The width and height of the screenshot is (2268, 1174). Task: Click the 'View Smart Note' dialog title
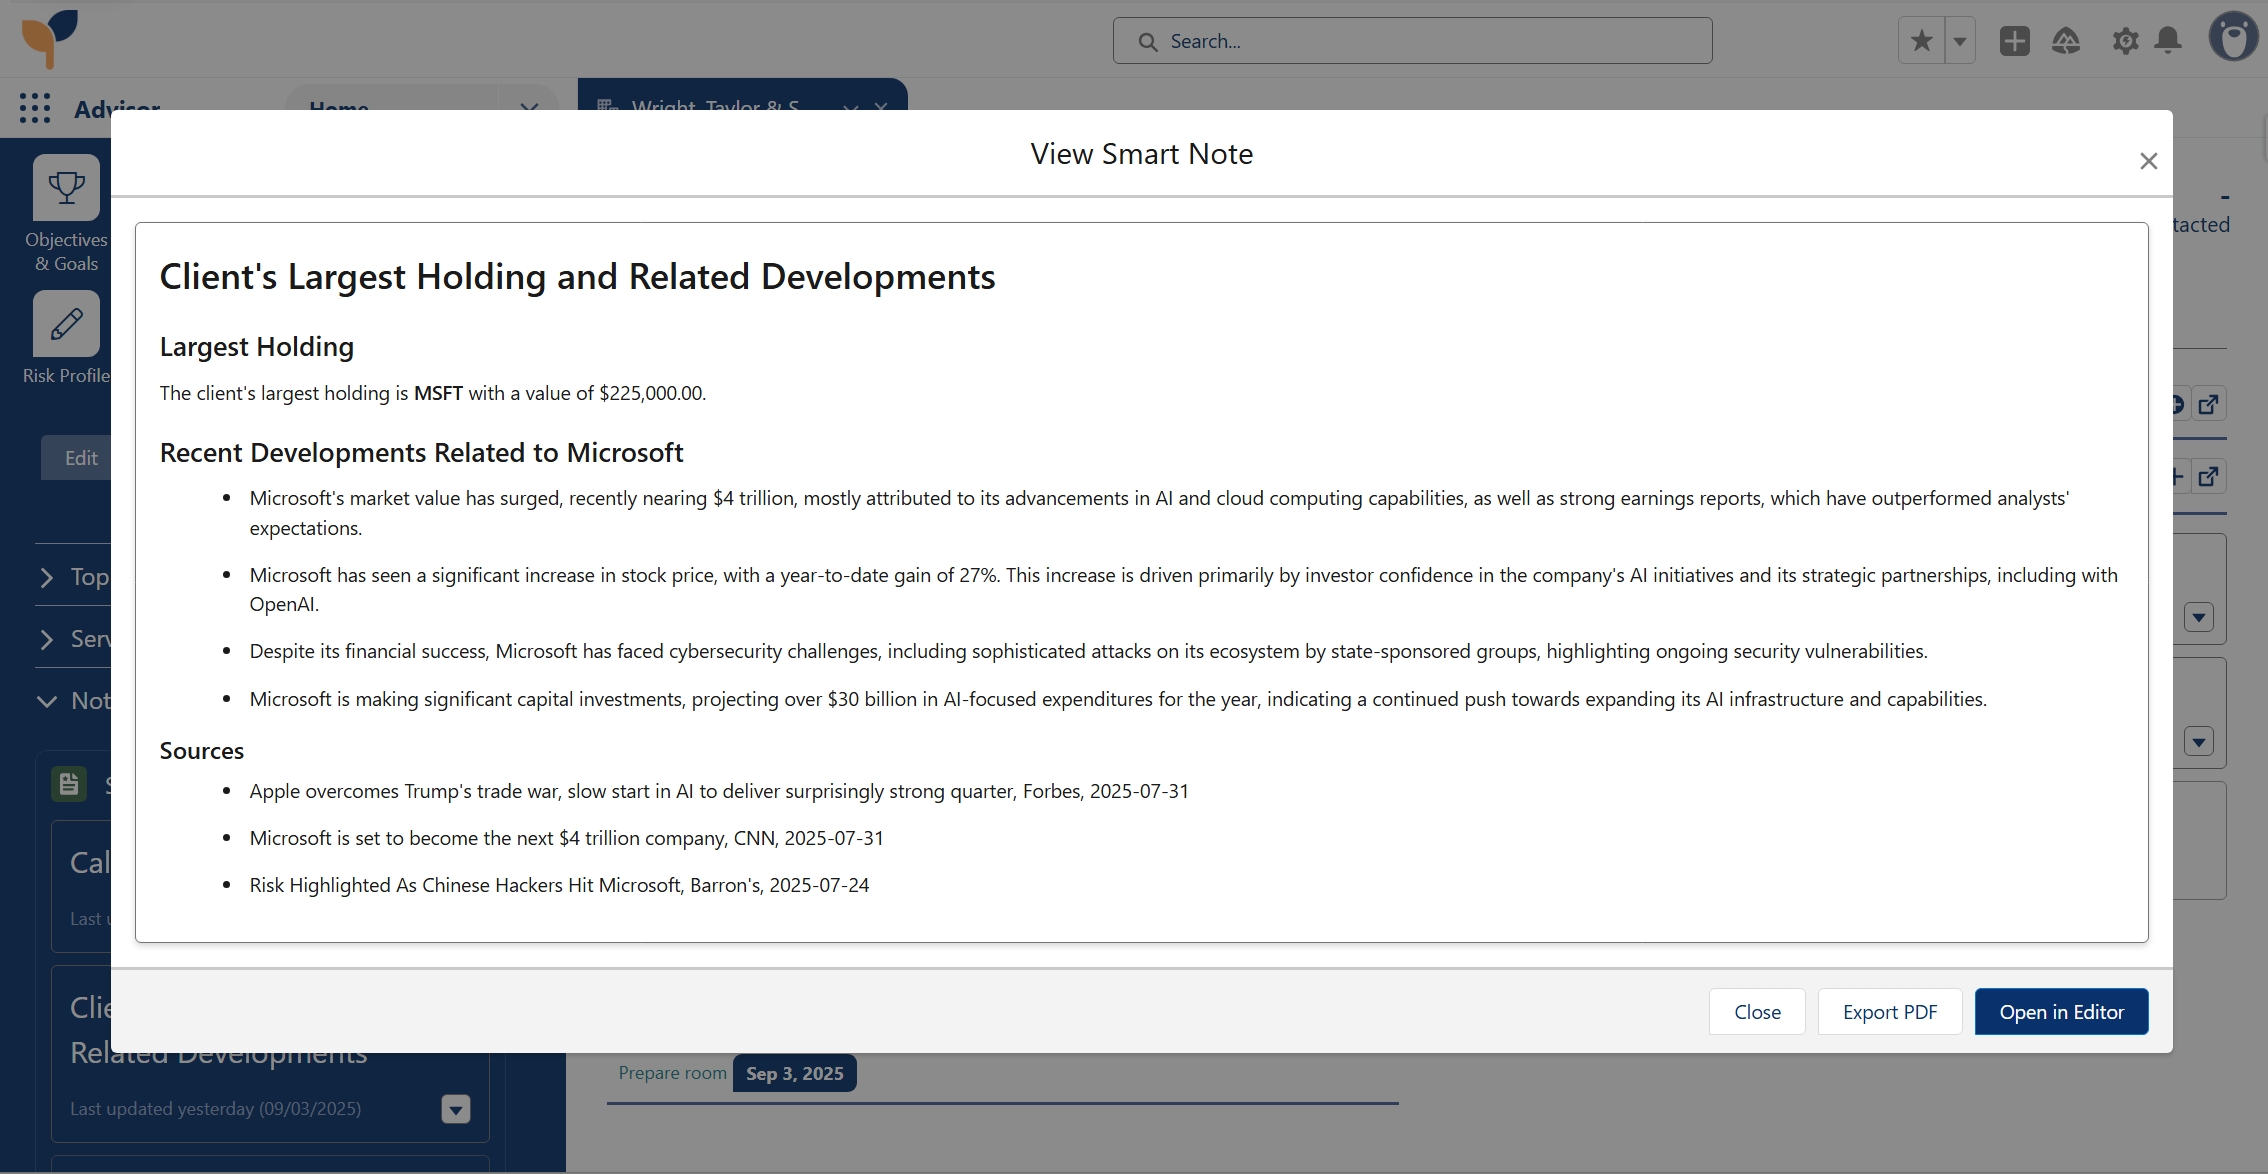tap(1141, 154)
